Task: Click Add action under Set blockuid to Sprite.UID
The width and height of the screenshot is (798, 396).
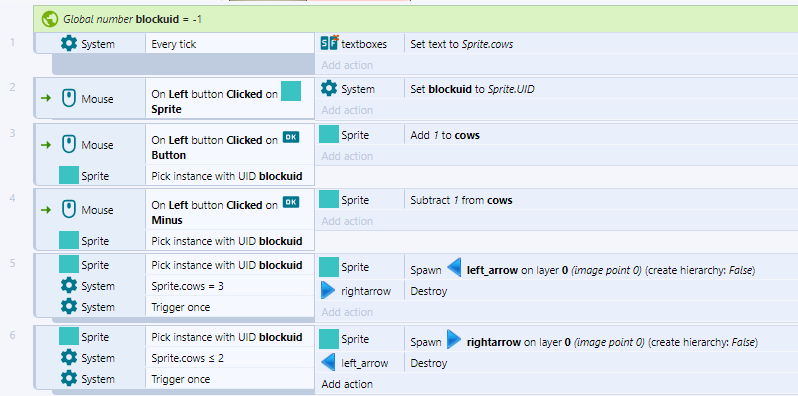Action: pos(347,110)
